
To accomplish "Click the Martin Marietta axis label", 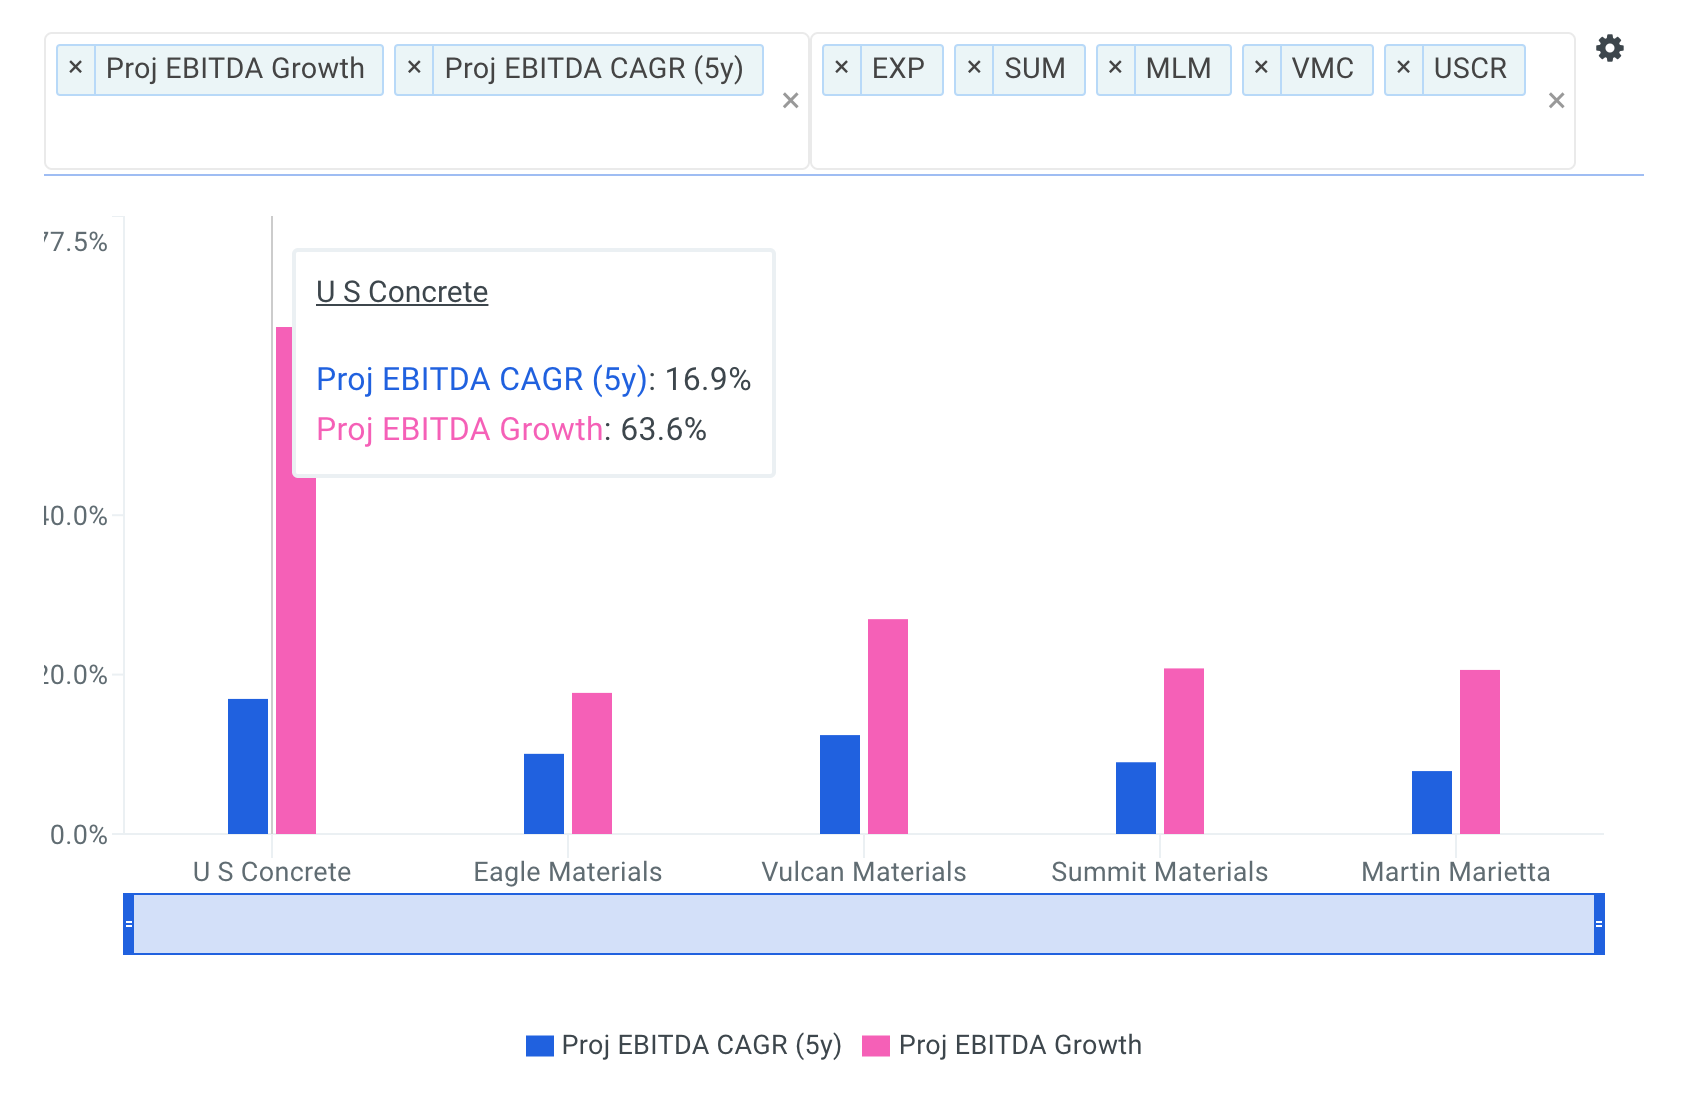I will [1456, 872].
